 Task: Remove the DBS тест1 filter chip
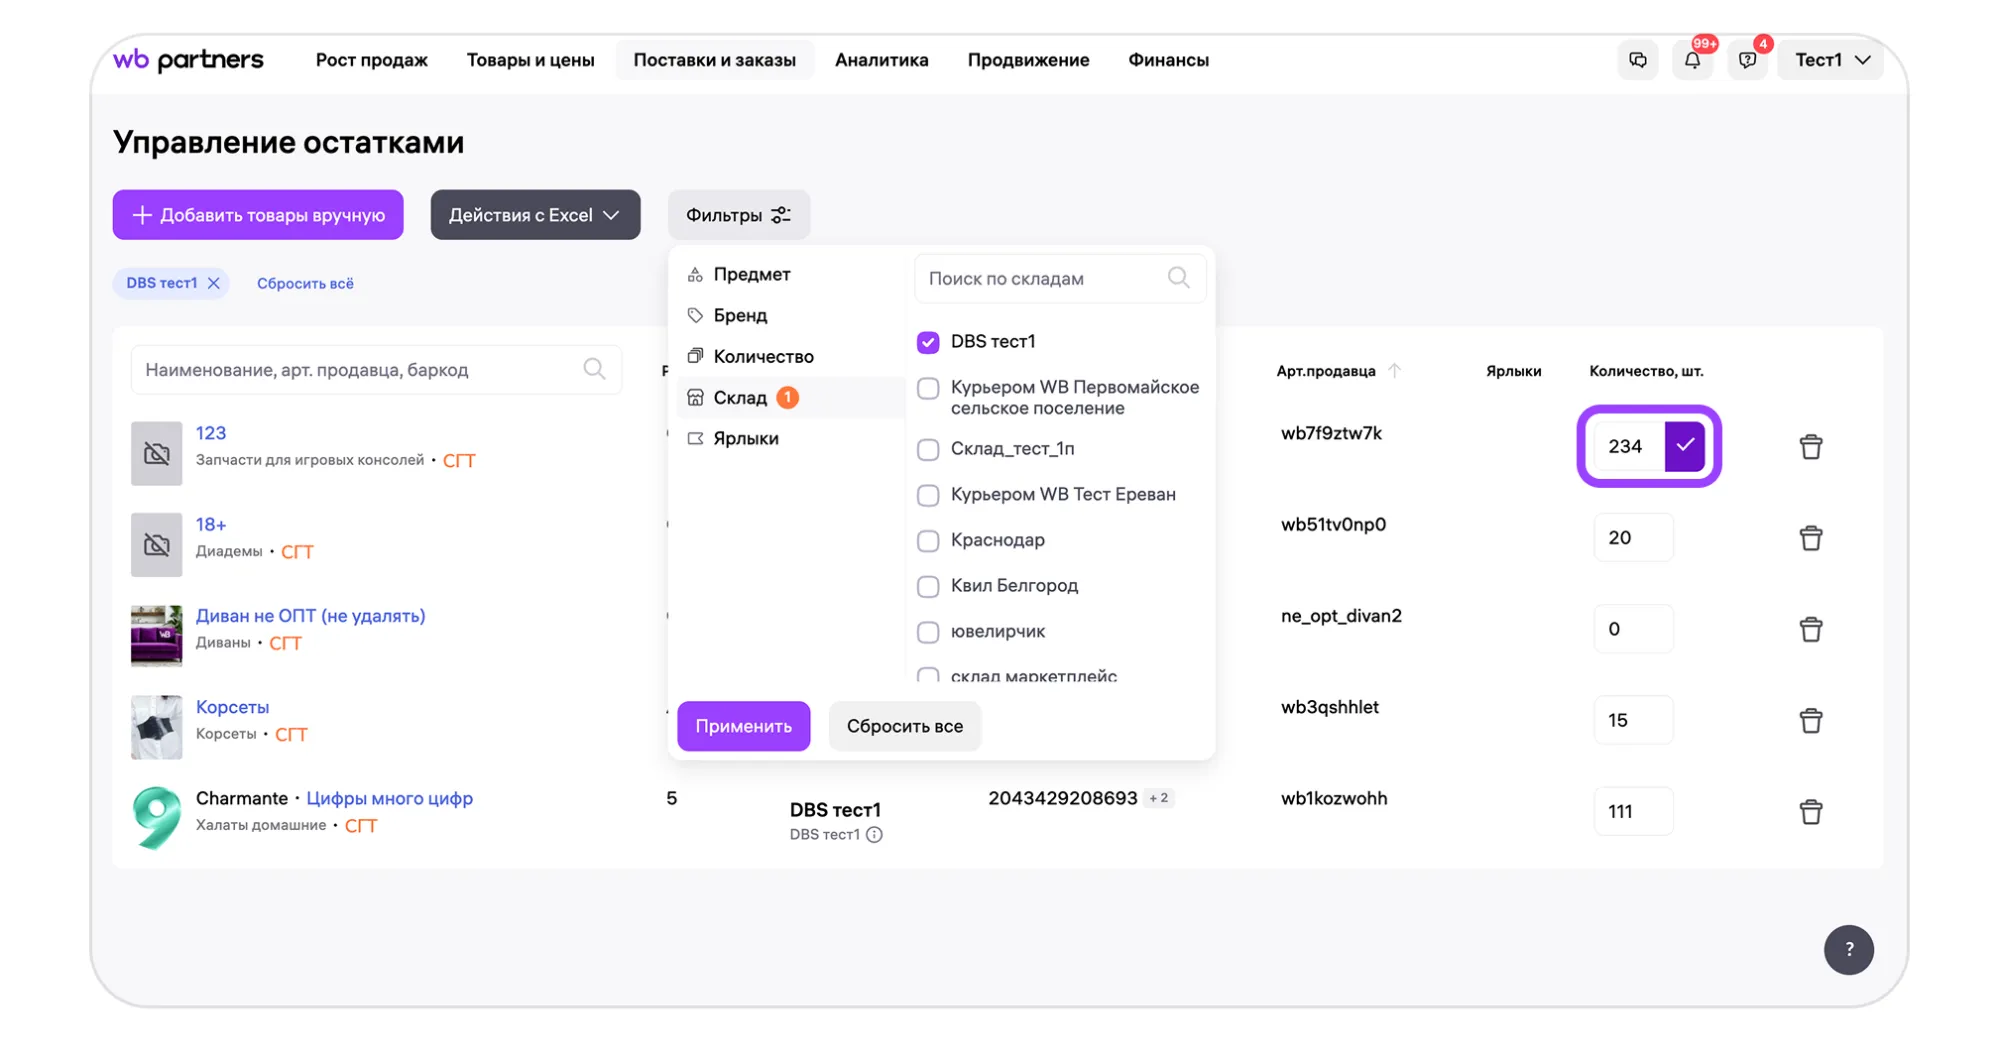pyautogui.click(x=214, y=283)
